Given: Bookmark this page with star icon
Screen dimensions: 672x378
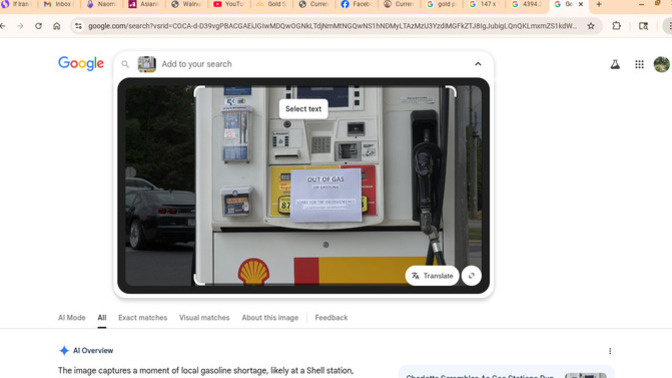Looking at the screenshot, I should pos(591,26).
